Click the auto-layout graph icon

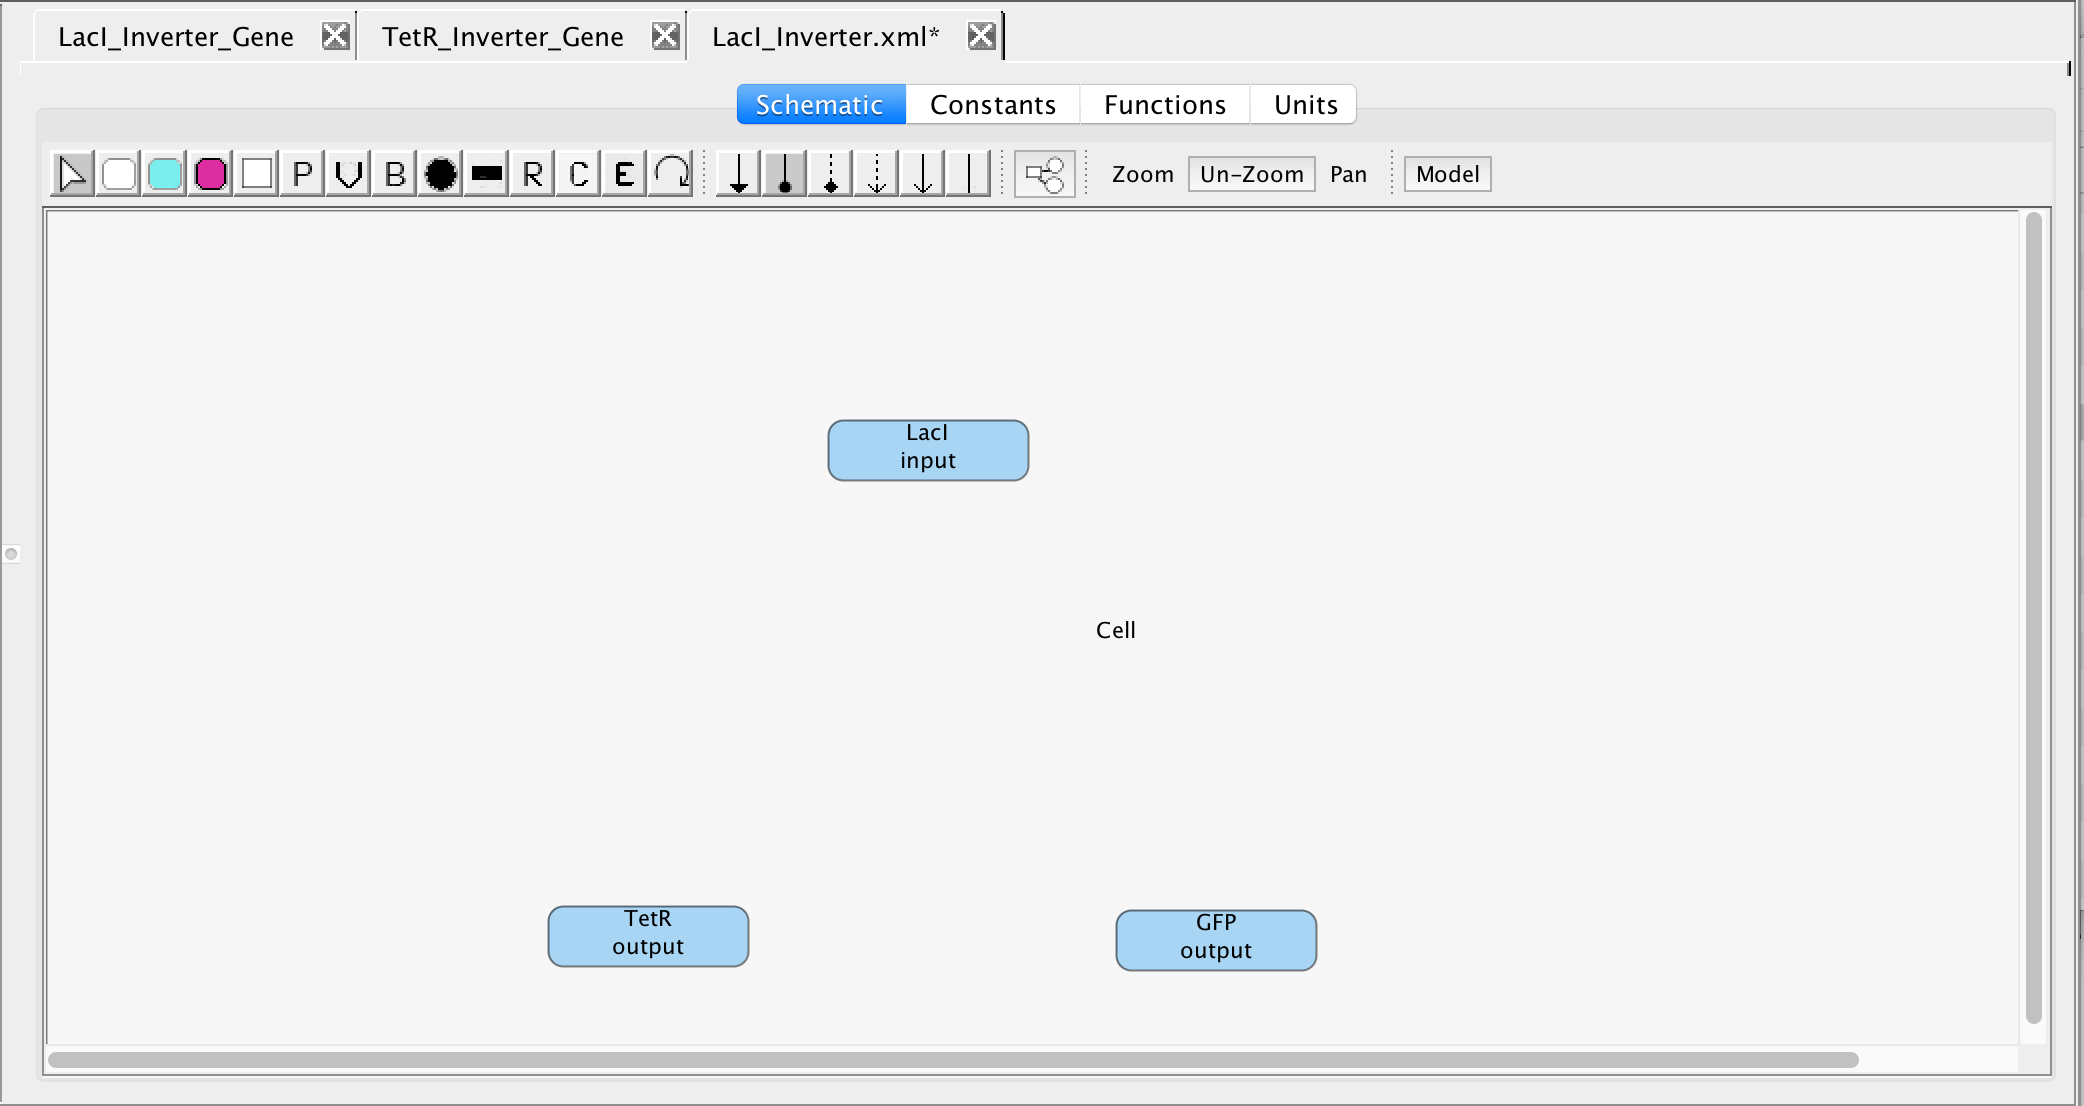pyautogui.click(x=1044, y=174)
